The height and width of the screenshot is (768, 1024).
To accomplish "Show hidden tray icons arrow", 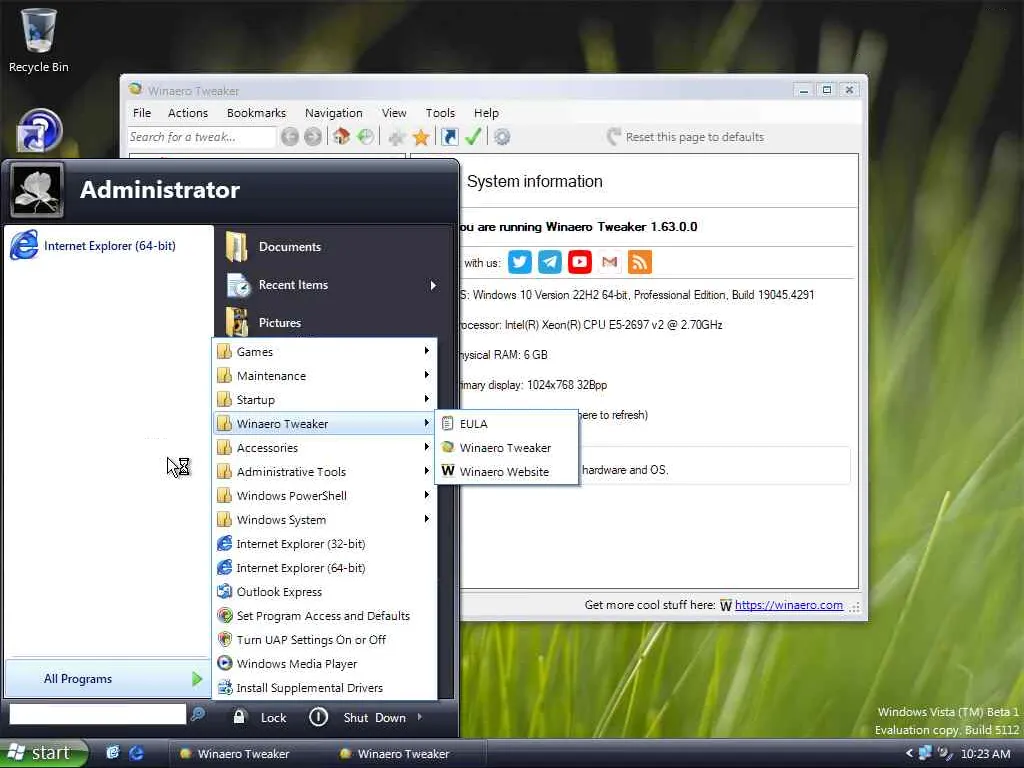I will click(x=908, y=753).
